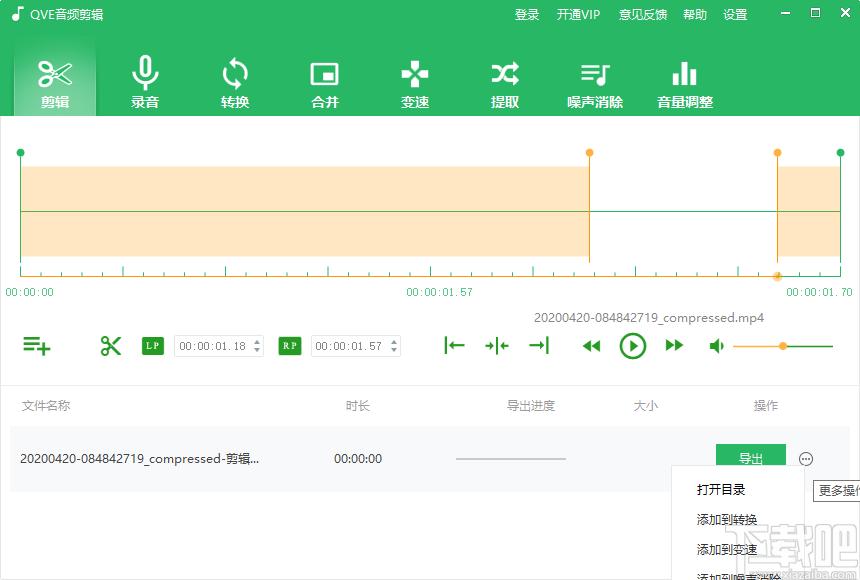The height and width of the screenshot is (580, 860).
Task: Click the right orange selection marker on the waveform
Action: coord(777,153)
